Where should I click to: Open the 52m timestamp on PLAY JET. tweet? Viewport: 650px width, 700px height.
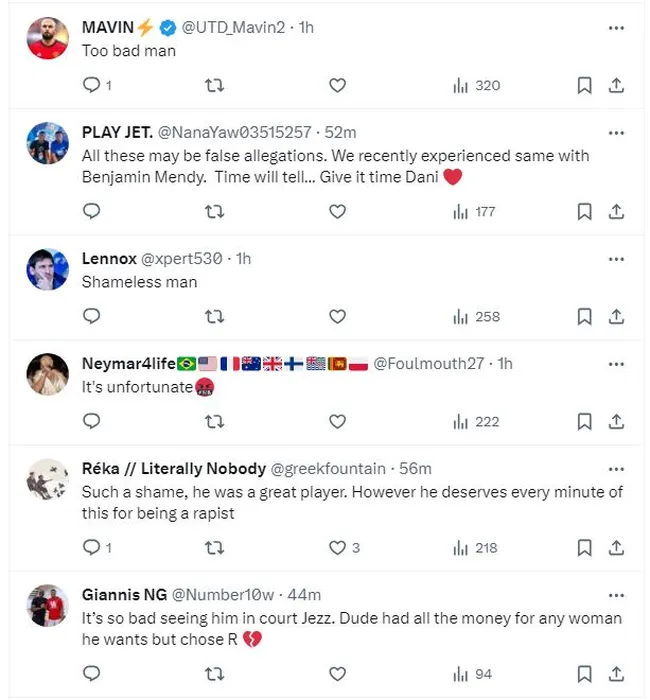click(342, 132)
